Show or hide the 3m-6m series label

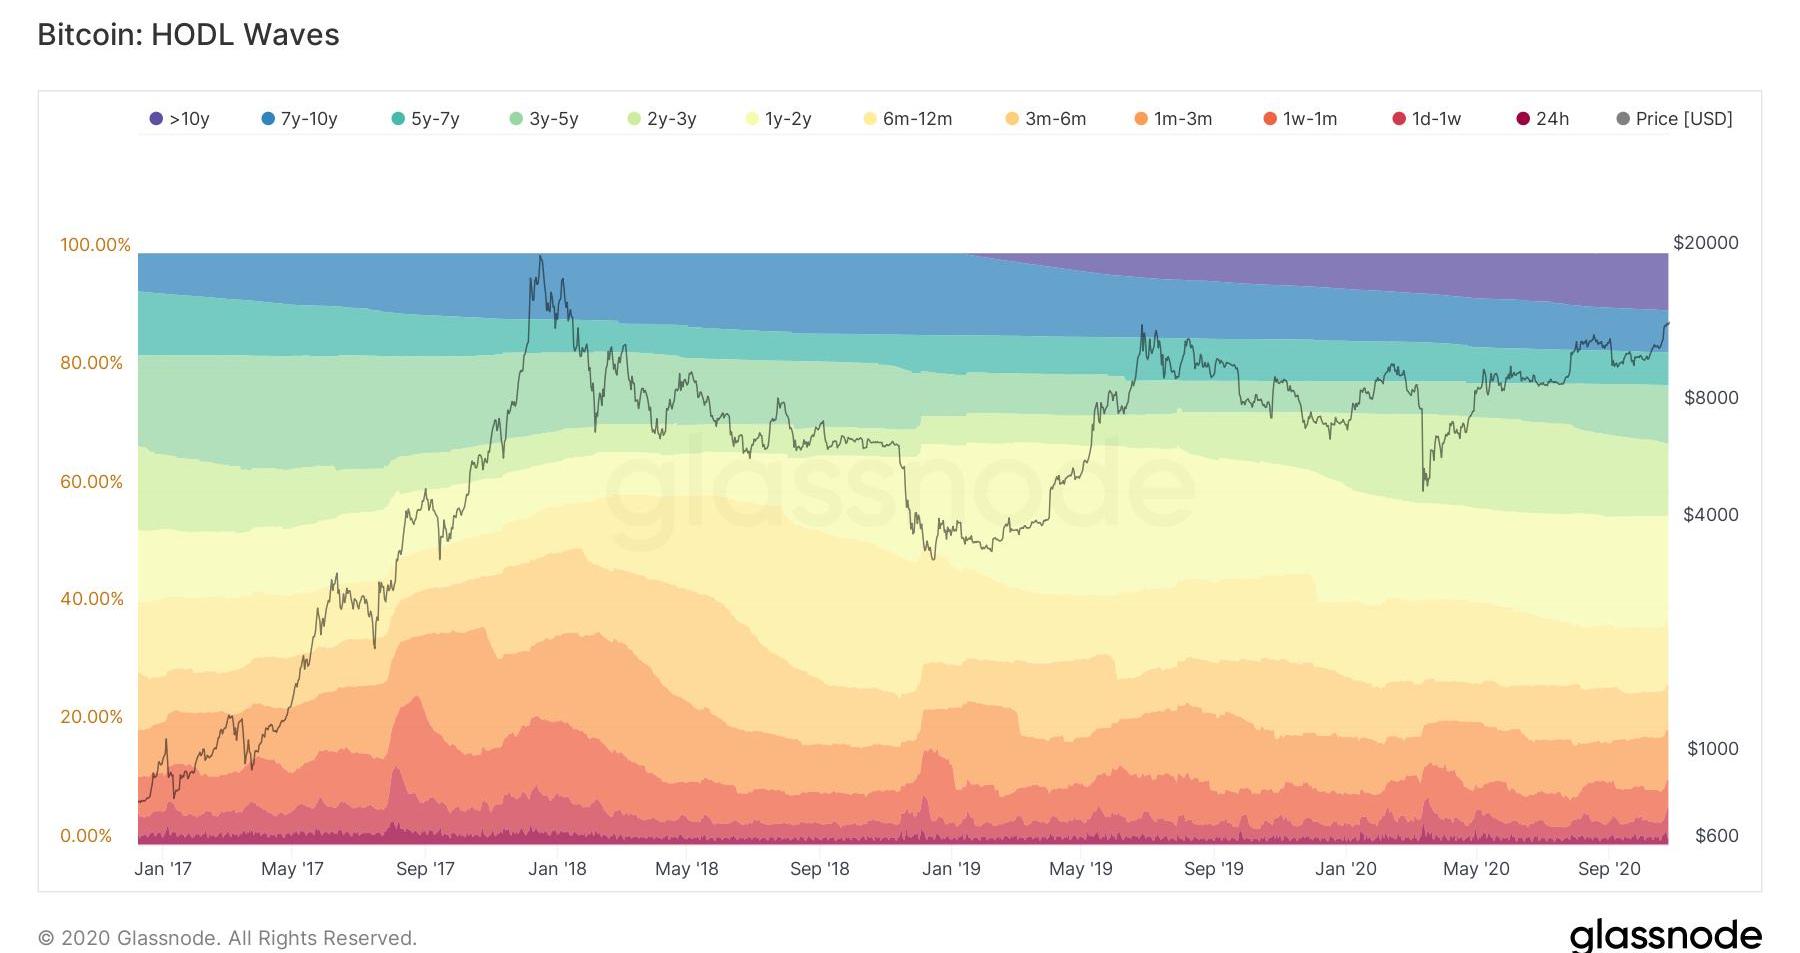[1055, 119]
